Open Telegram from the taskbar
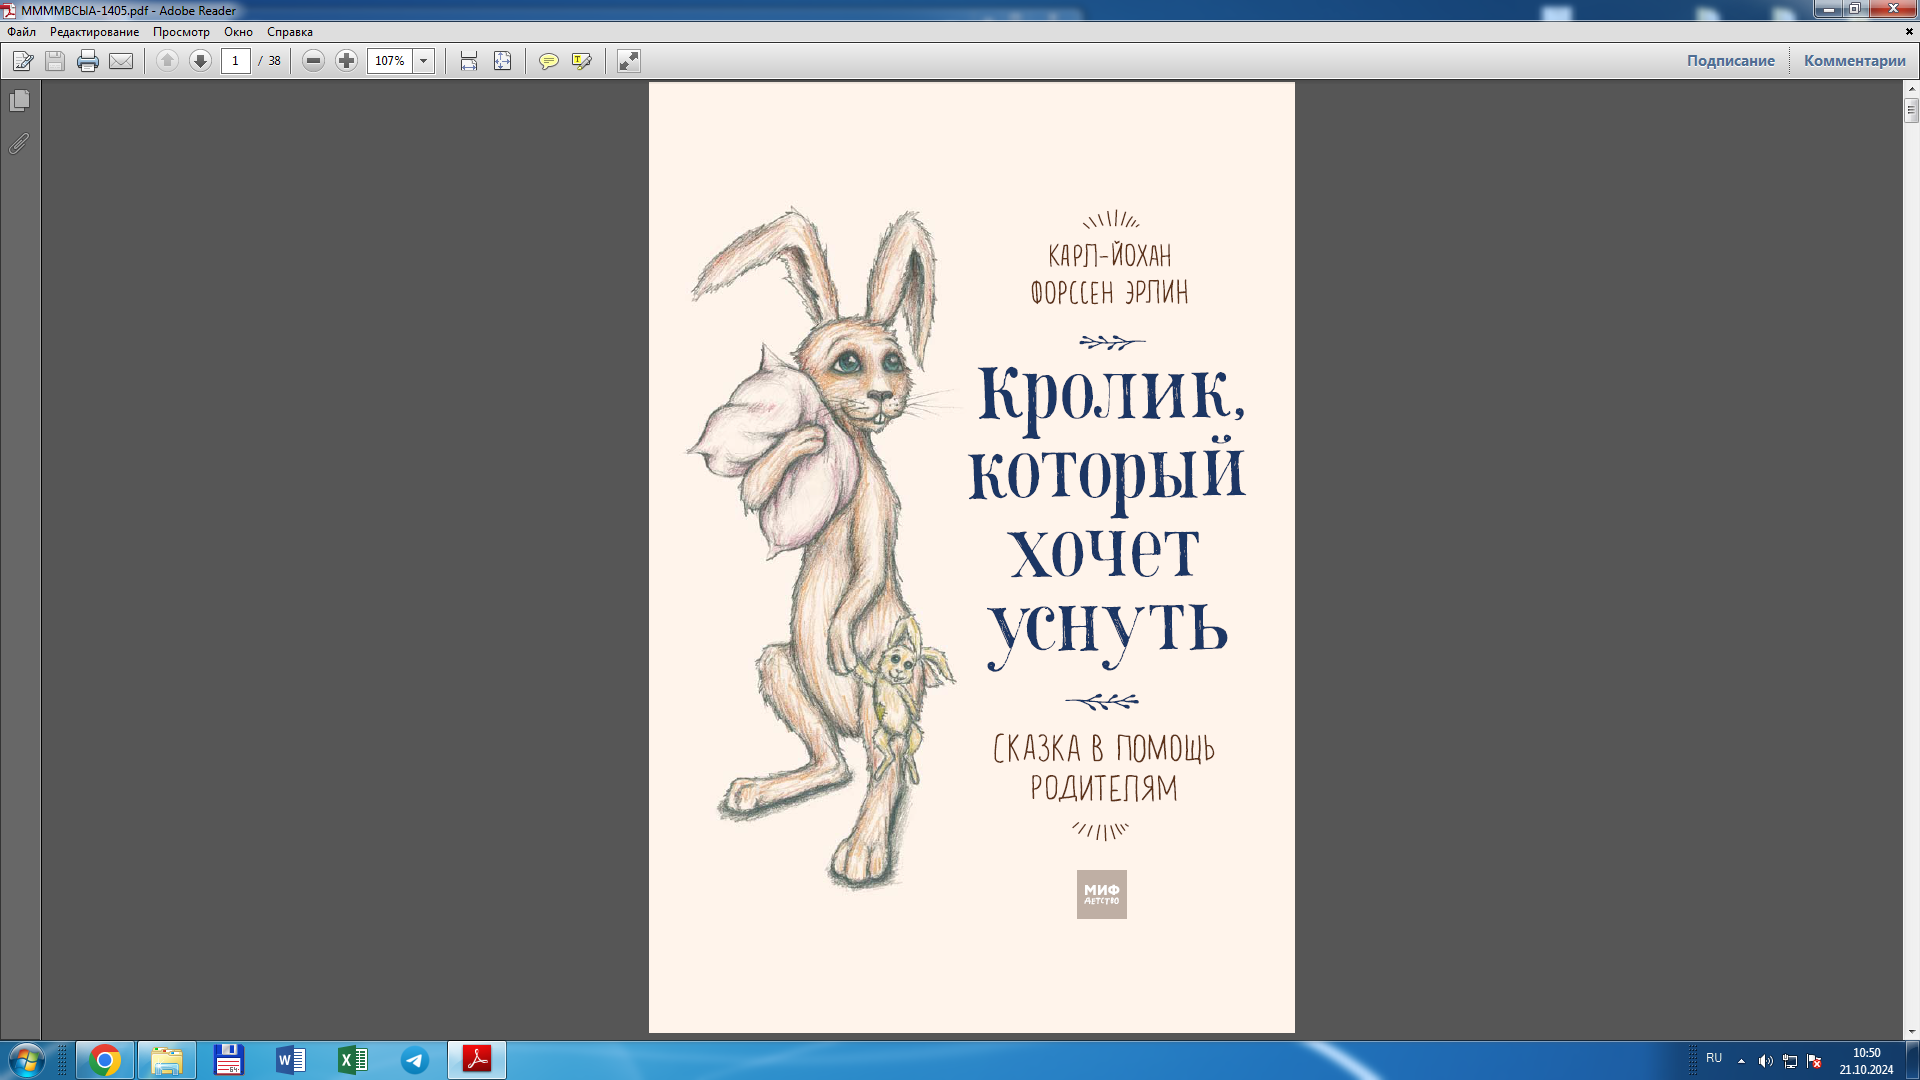This screenshot has width=1920, height=1080. (415, 1061)
